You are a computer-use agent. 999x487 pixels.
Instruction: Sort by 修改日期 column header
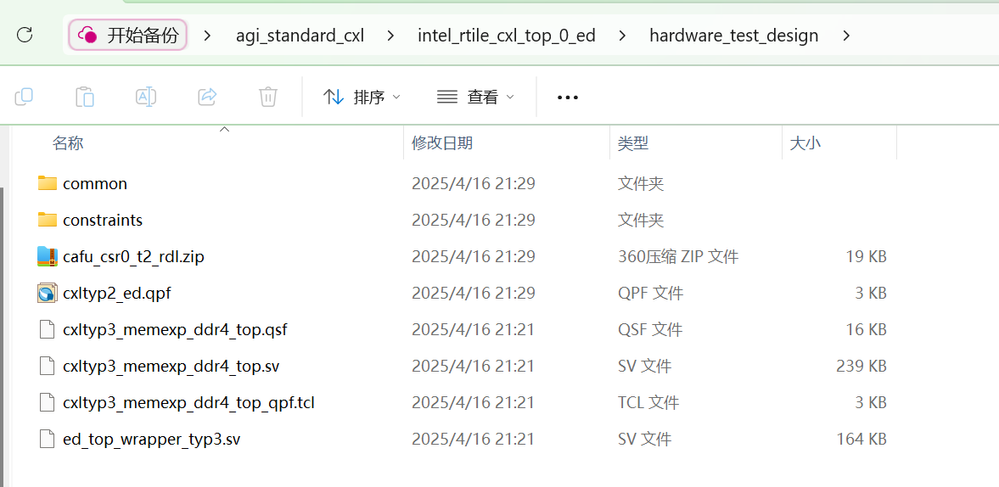click(442, 143)
